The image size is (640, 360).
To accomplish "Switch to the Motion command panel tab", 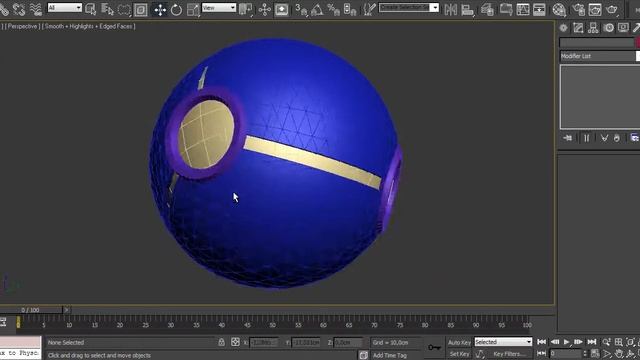I will pos(609,28).
